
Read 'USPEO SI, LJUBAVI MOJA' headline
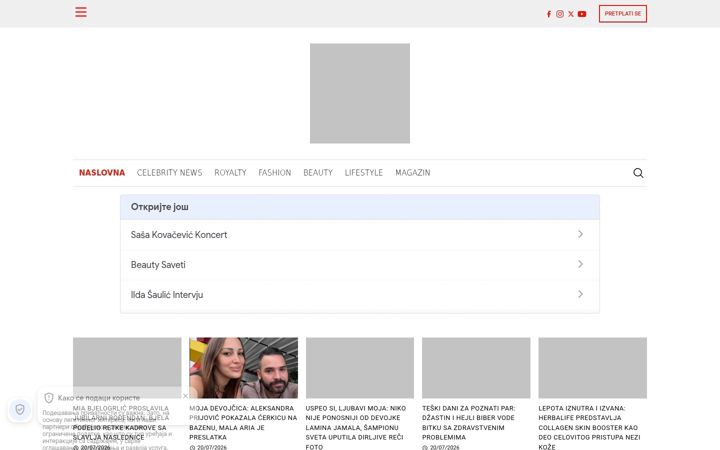click(x=356, y=427)
